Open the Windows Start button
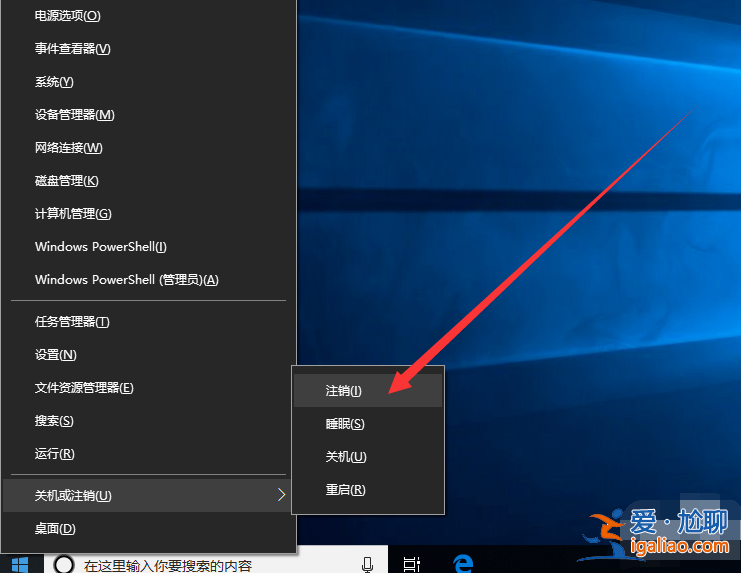Screen dimensions: 741x573 (20, 564)
